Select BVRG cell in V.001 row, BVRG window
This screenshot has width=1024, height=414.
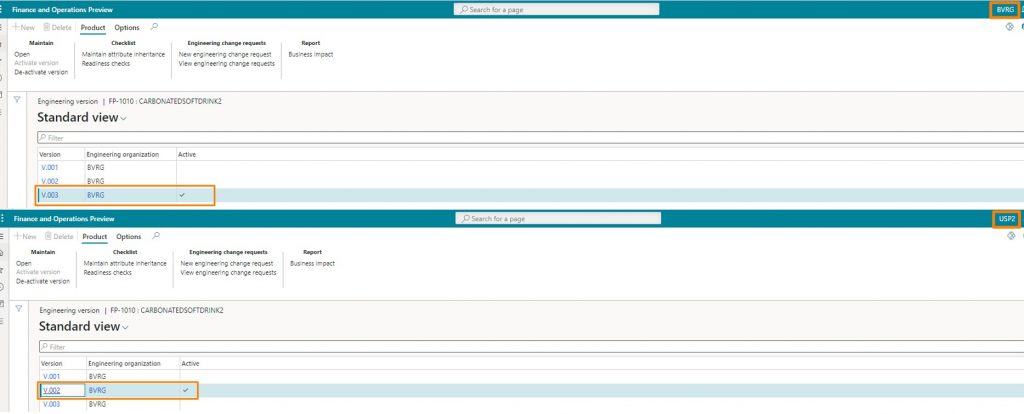click(x=95, y=167)
